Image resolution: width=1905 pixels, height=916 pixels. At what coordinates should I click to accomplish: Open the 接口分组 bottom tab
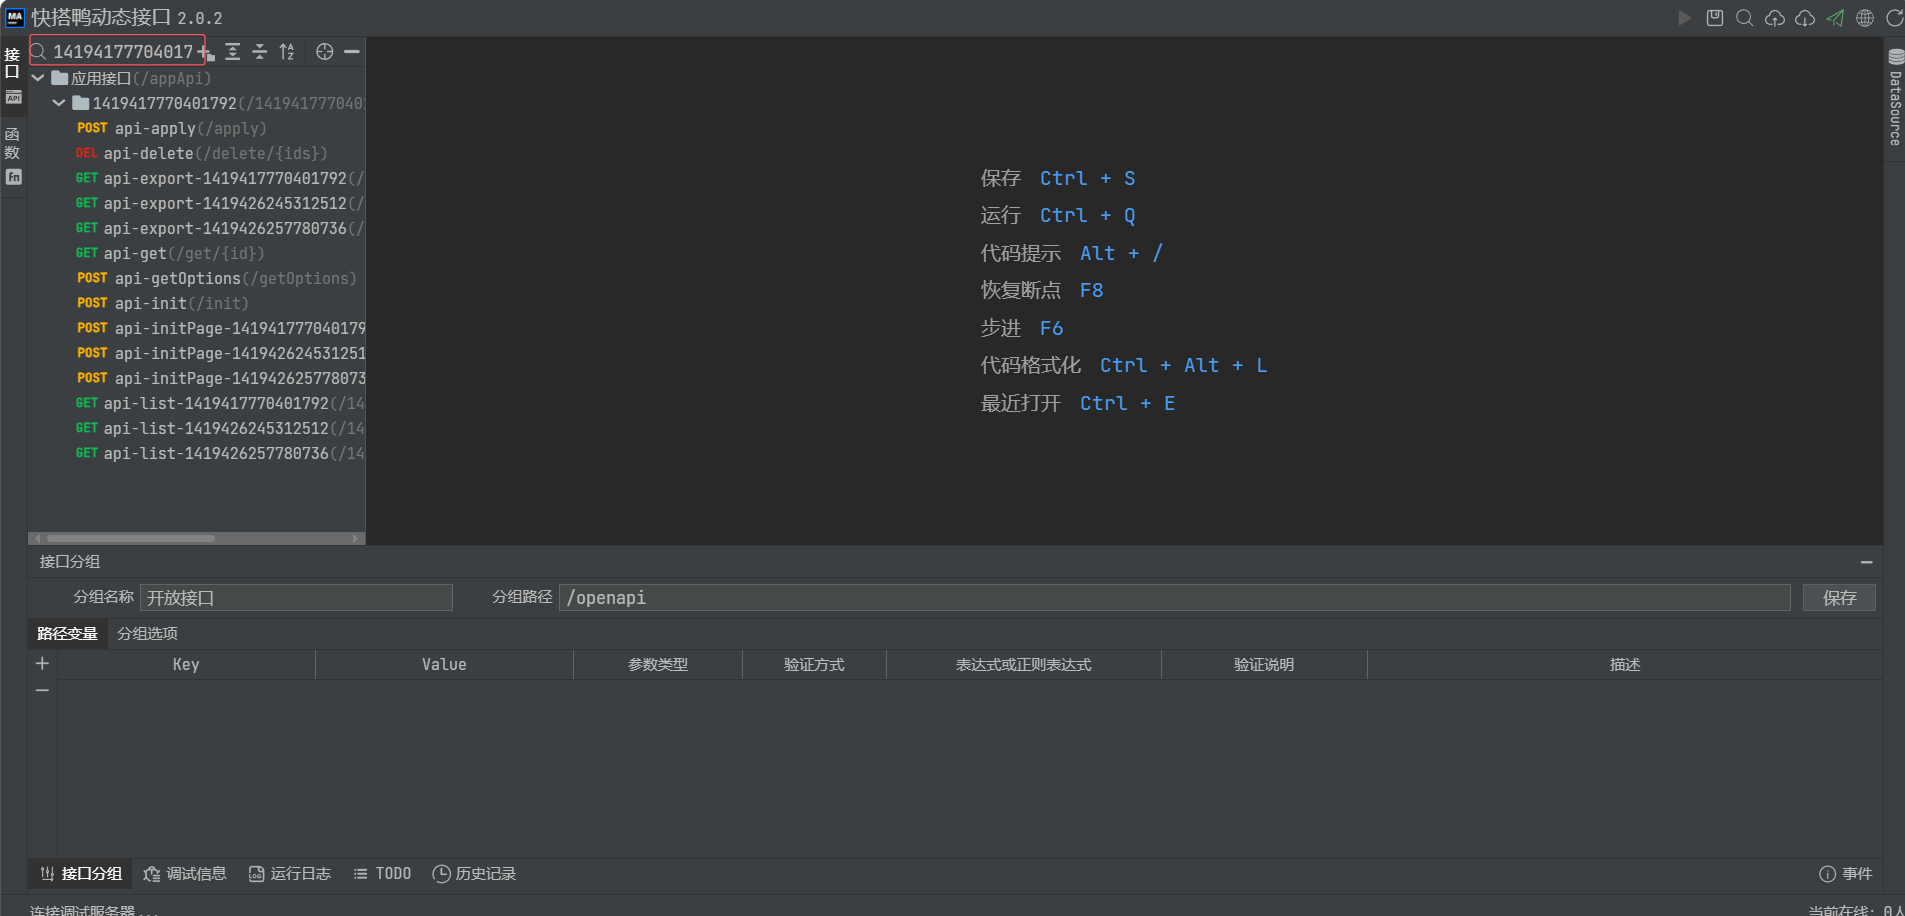point(81,874)
